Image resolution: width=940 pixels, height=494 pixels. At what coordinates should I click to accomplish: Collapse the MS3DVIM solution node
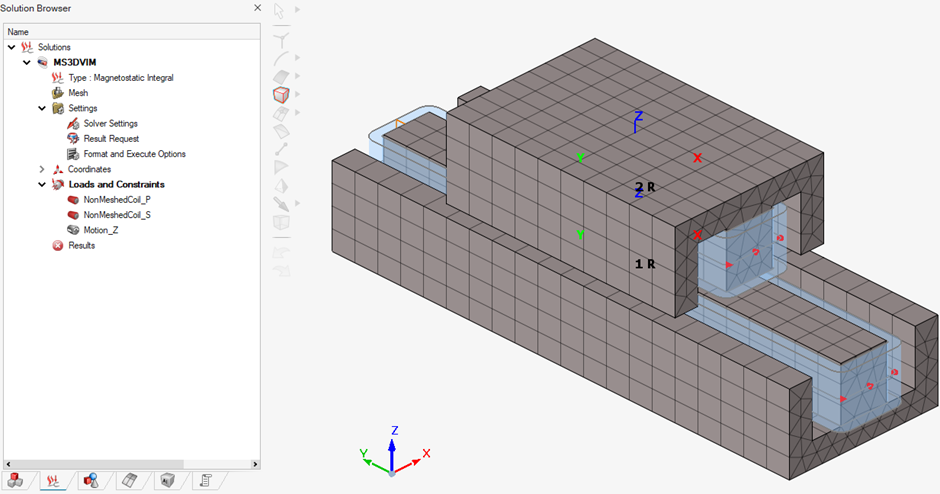tap(27, 62)
